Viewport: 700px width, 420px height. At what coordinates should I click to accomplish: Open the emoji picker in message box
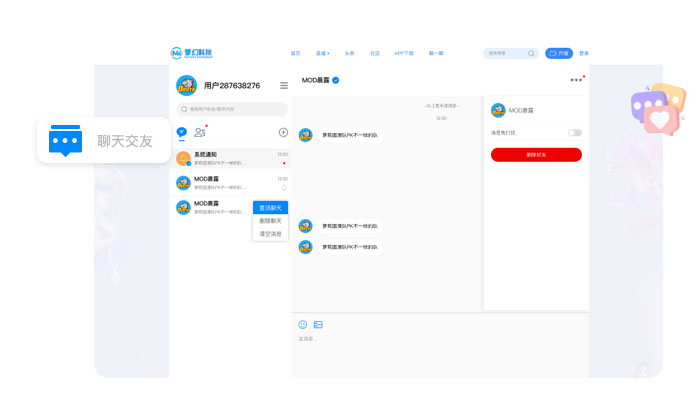(303, 324)
